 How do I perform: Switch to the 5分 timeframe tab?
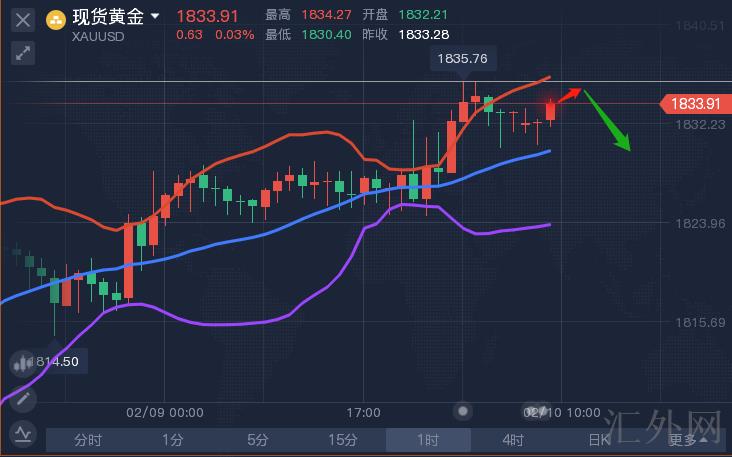point(258,440)
